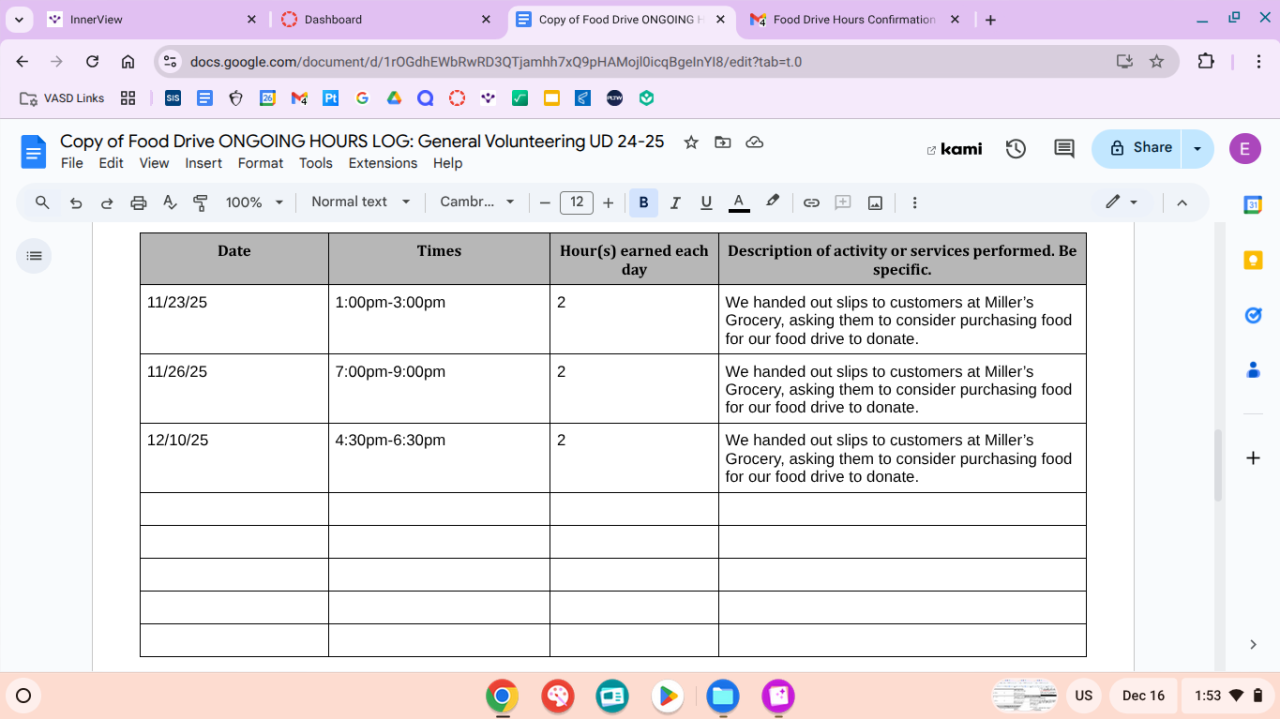Open Google Calendar side panel
Image resolution: width=1280 pixels, height=719 pixels.
pos(1253,205)
